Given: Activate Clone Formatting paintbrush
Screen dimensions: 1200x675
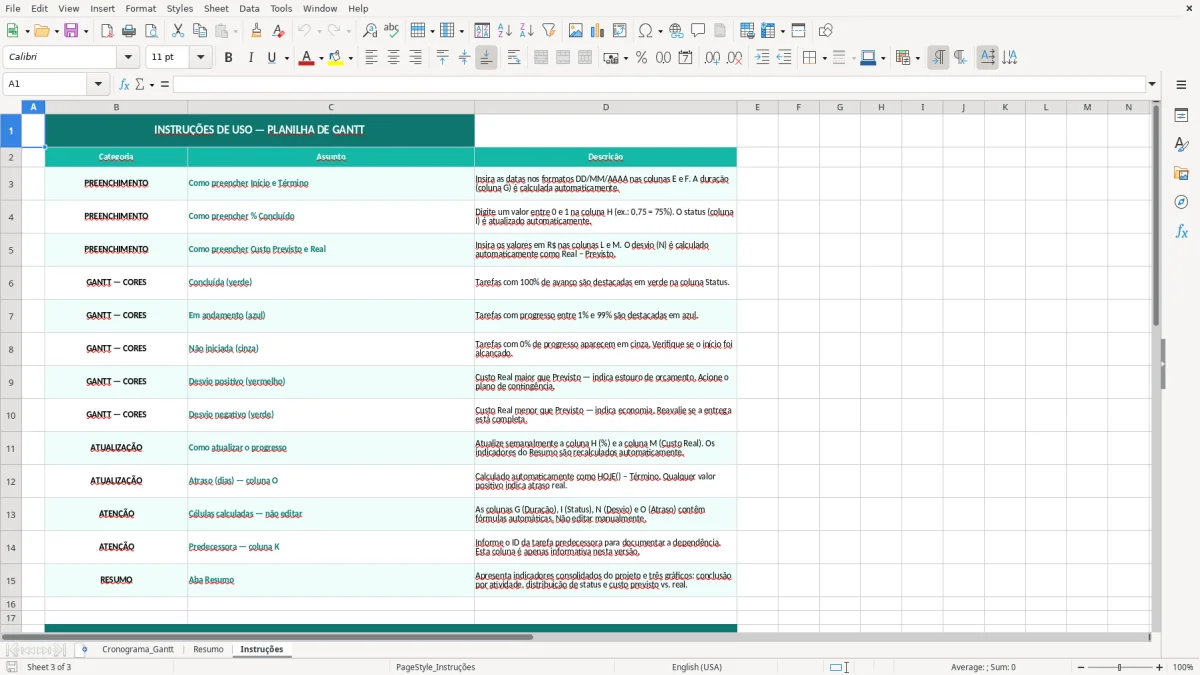Looking at the screenshot, I should (256, 31).
